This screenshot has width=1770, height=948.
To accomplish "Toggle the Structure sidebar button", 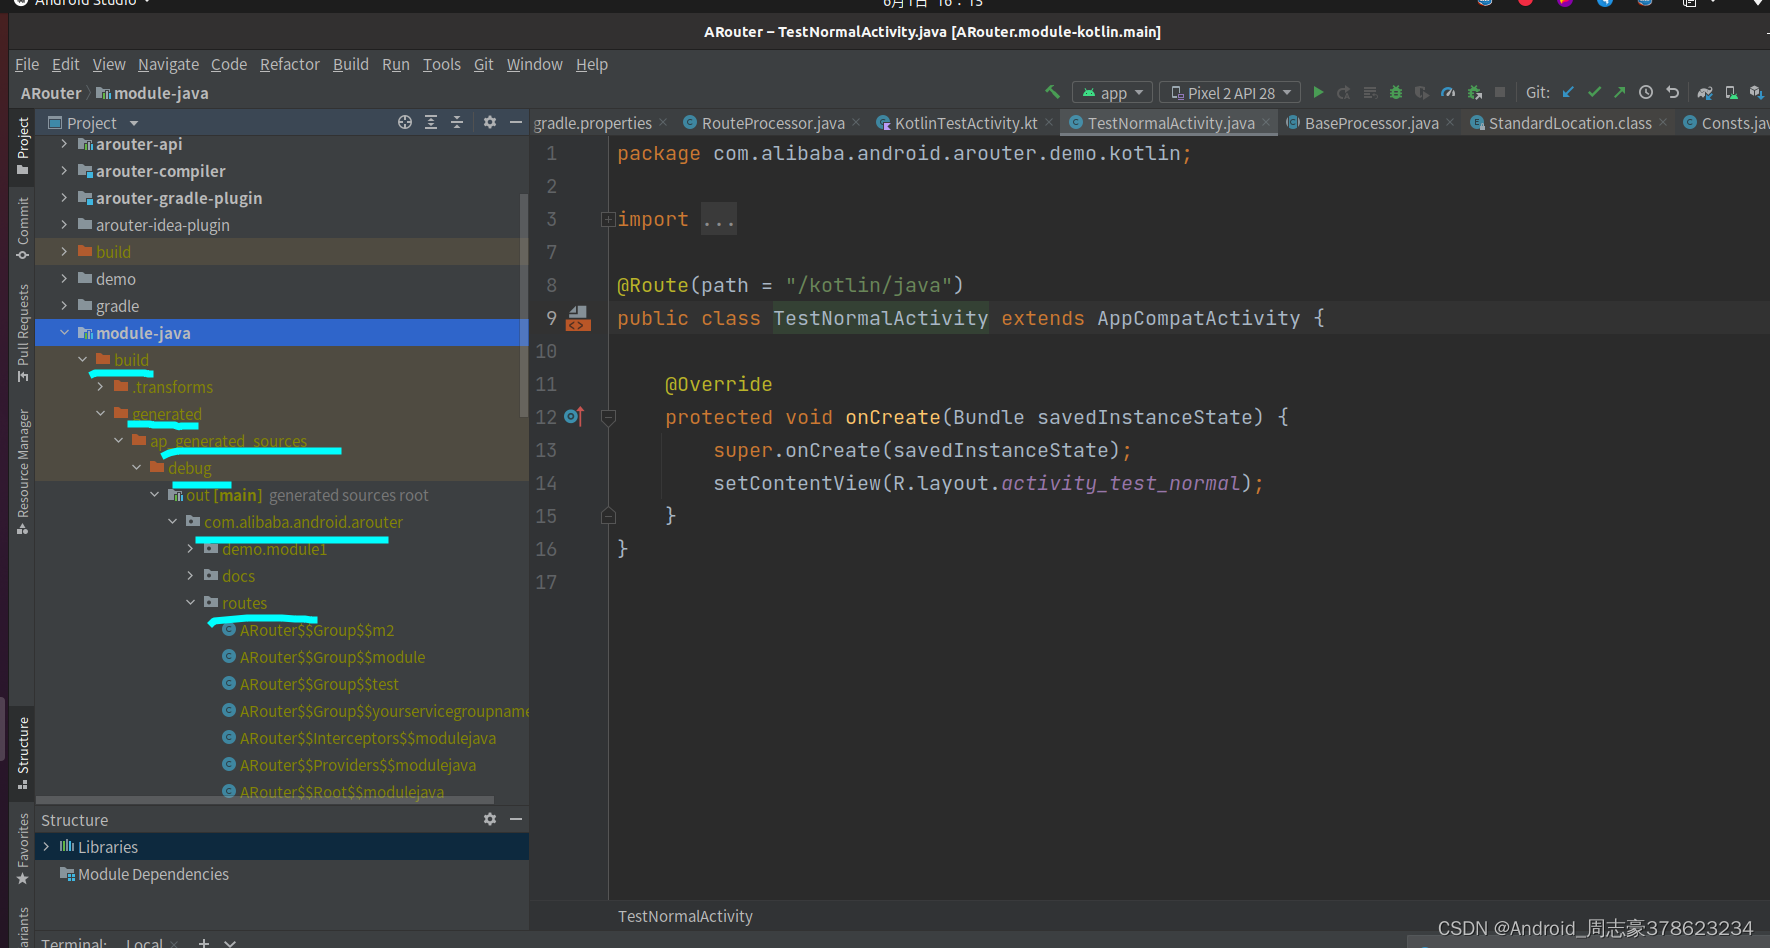I will [22, 753].
